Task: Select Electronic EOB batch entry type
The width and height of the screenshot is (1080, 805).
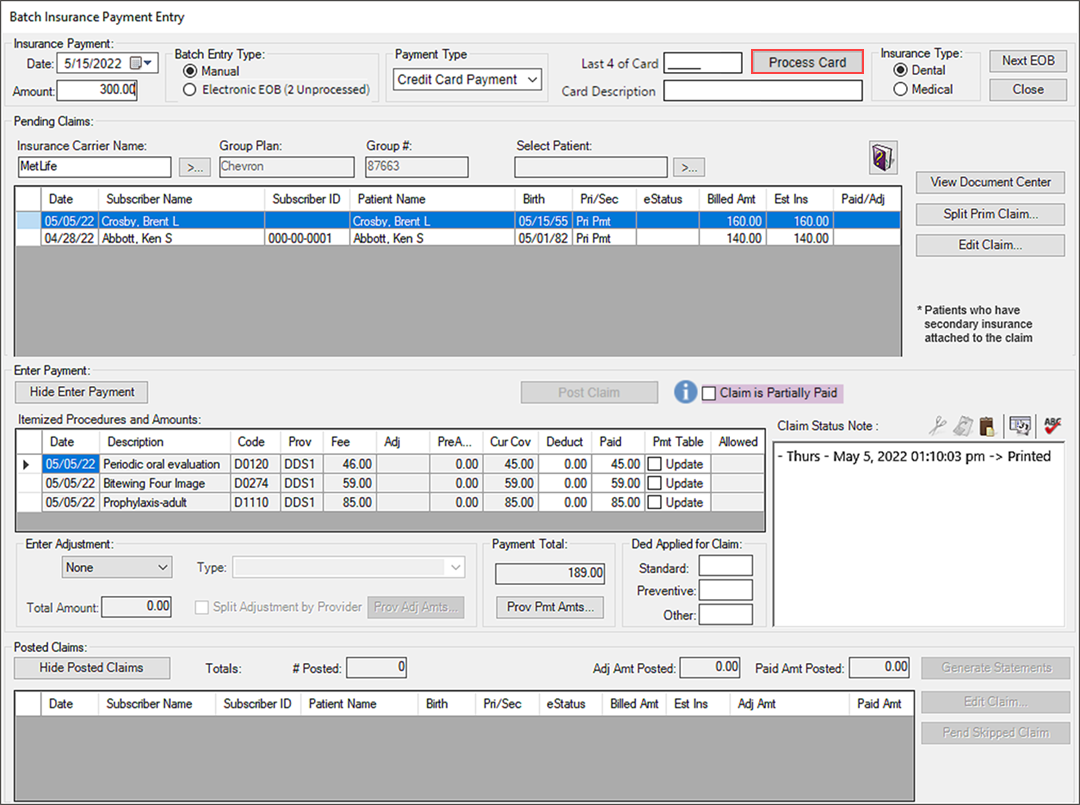Action: 189,90
